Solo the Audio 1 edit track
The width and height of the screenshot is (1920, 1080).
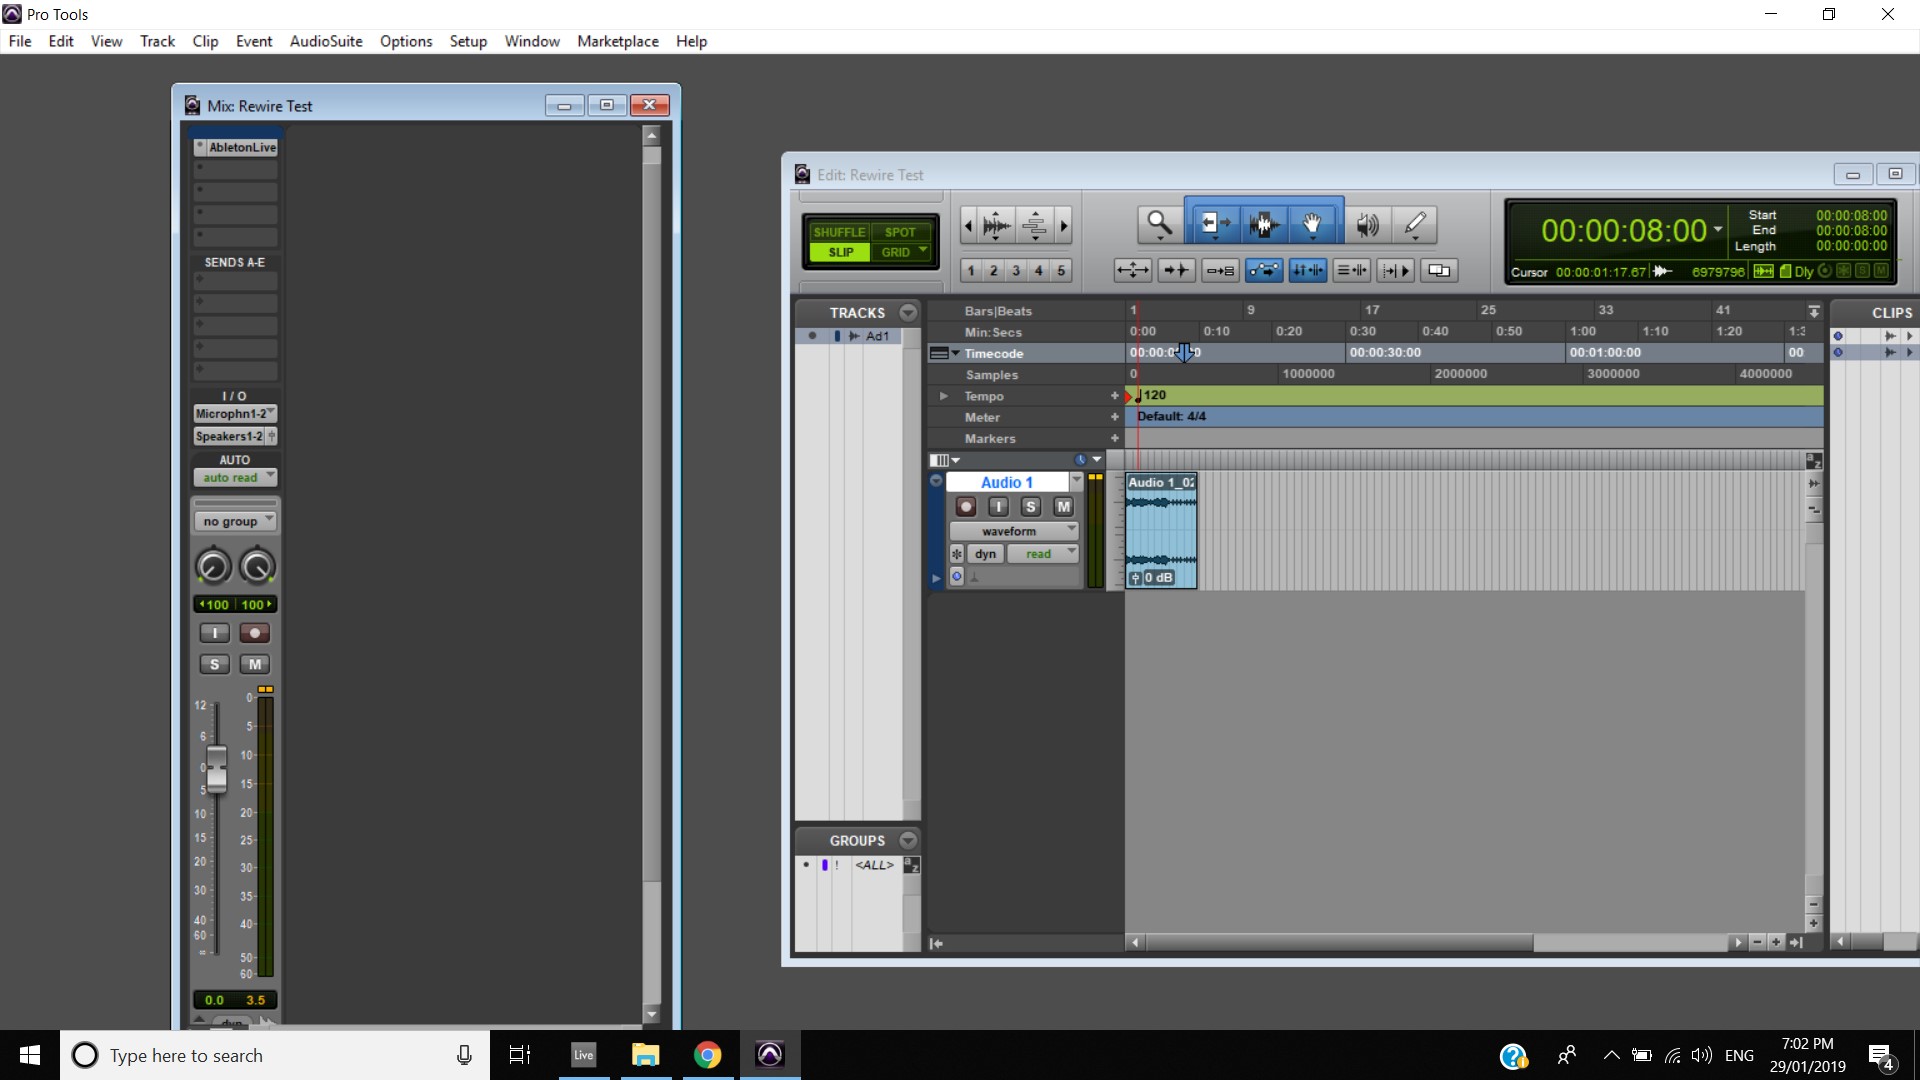1031,507
